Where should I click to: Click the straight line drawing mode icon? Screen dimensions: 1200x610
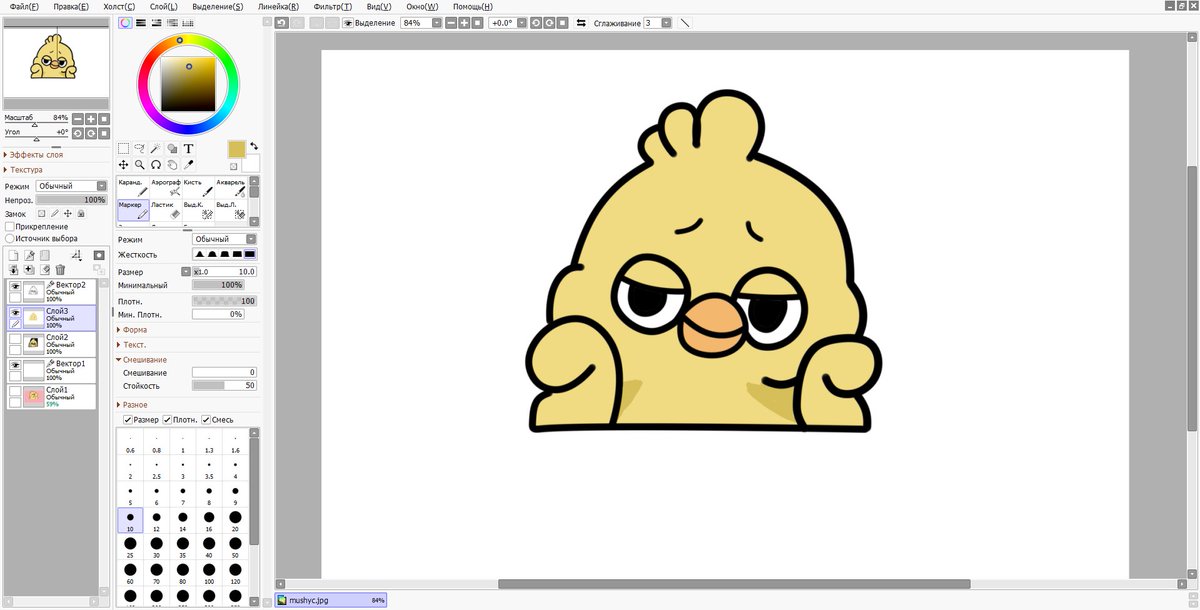click(685, 22)
